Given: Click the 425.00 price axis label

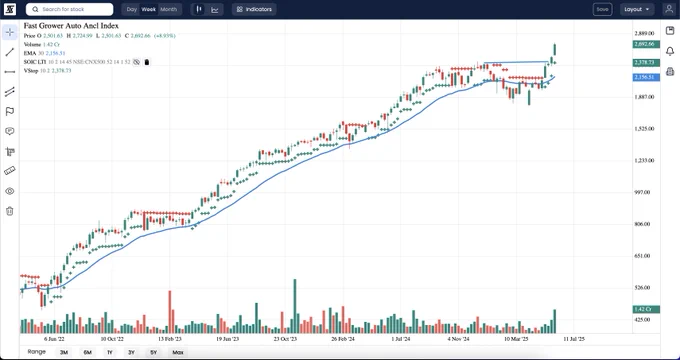Looking at the screenshot, I should (x=642, y=320).
